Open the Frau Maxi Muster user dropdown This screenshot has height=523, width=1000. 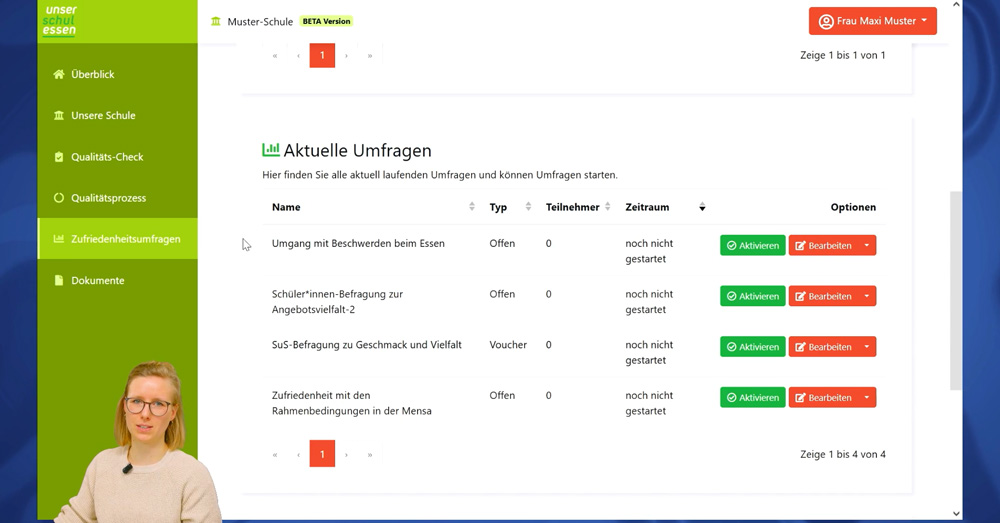[x=872, y=21]
